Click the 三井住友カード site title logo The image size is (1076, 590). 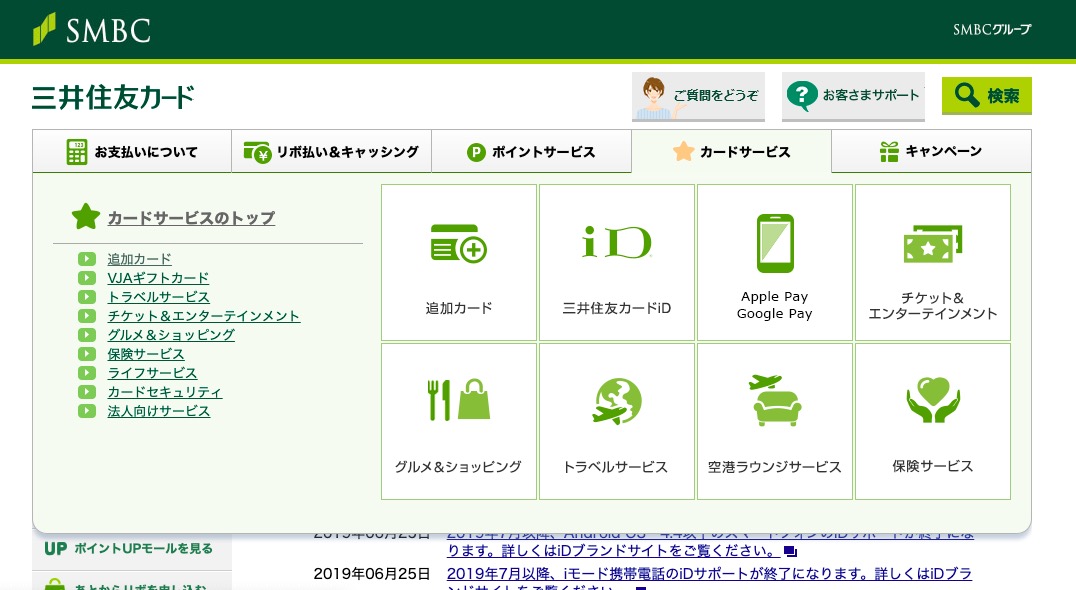point(113,97)
